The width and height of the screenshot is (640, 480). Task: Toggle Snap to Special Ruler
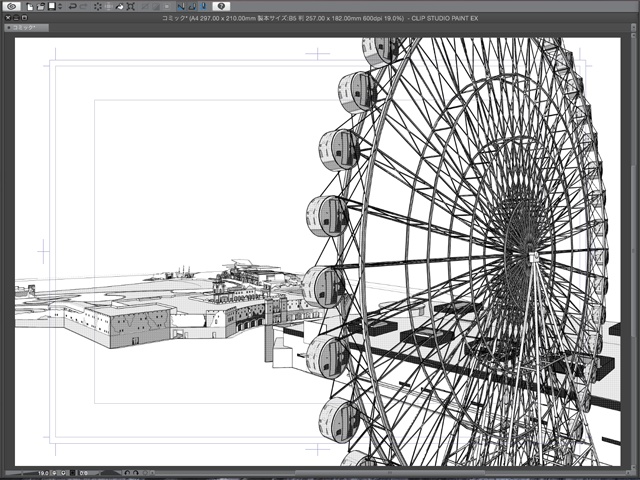(192, 7)
